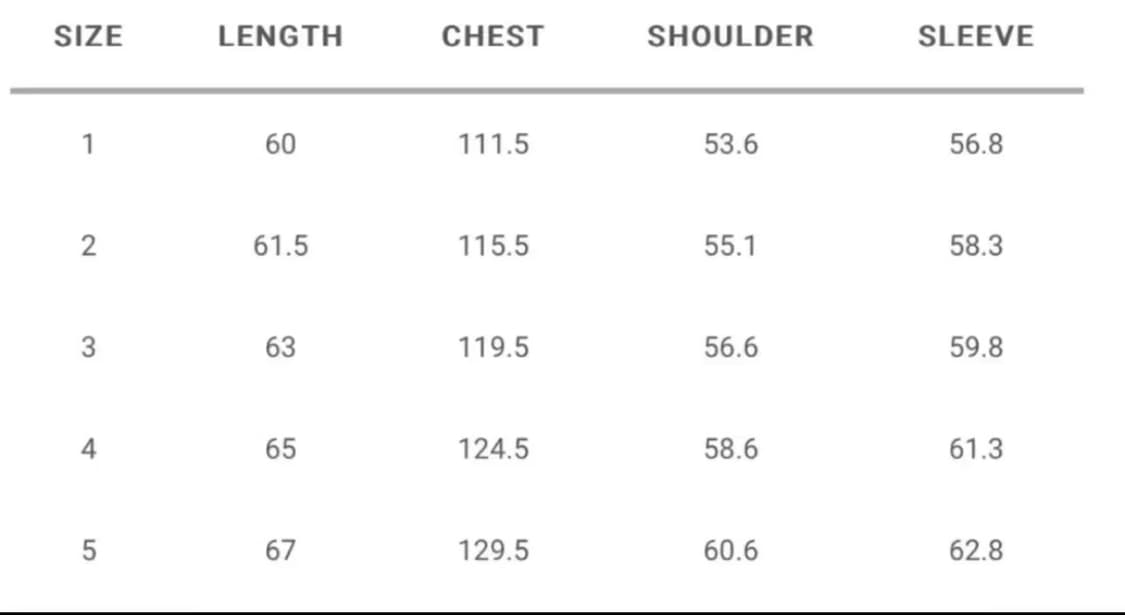Select size 1 in the SIZE column
Screen dimensions: 1125x615
point(88,145)
